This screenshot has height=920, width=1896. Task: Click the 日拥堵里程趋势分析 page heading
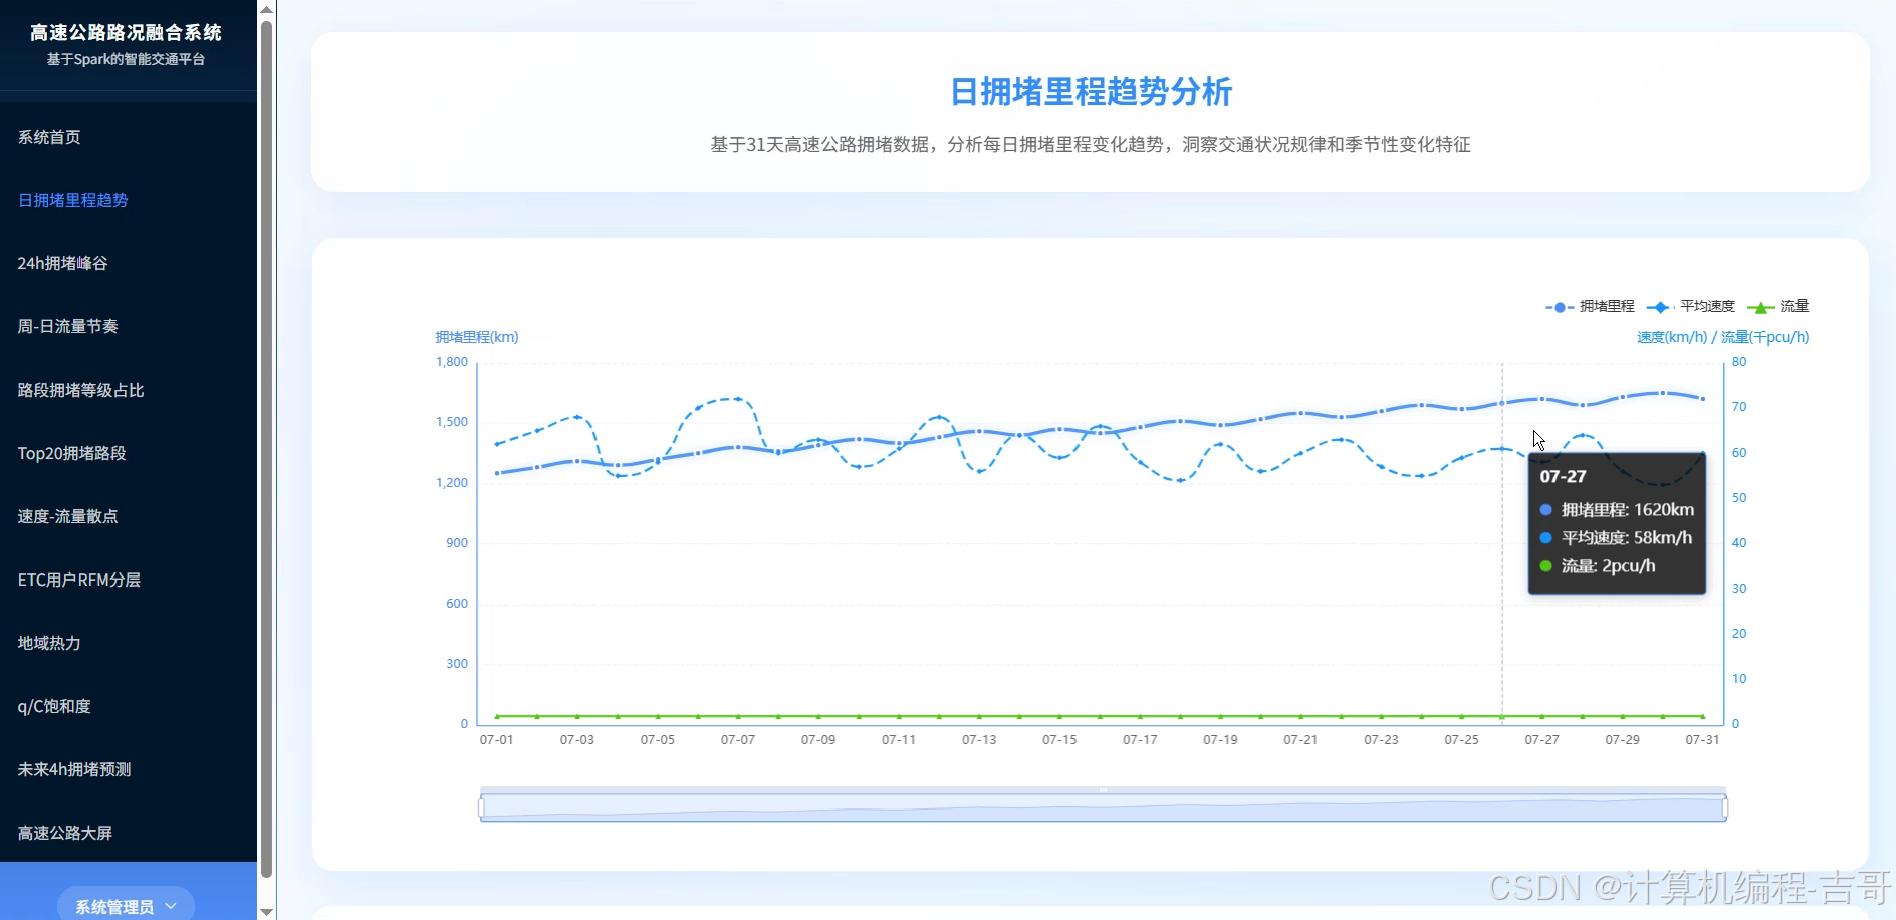click(x=1090, y=92)
